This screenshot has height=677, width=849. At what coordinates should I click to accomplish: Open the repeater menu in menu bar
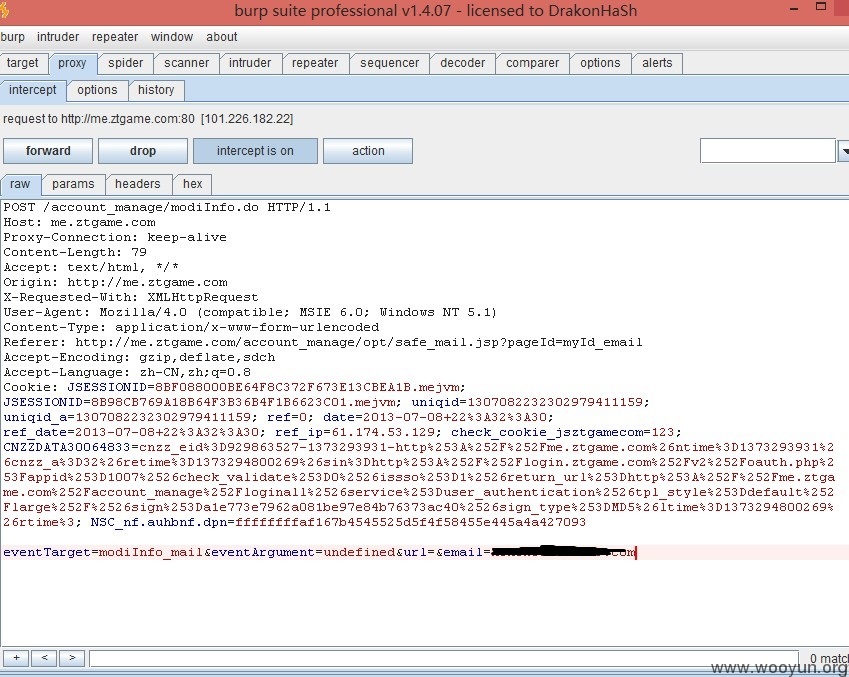[115, 37]
